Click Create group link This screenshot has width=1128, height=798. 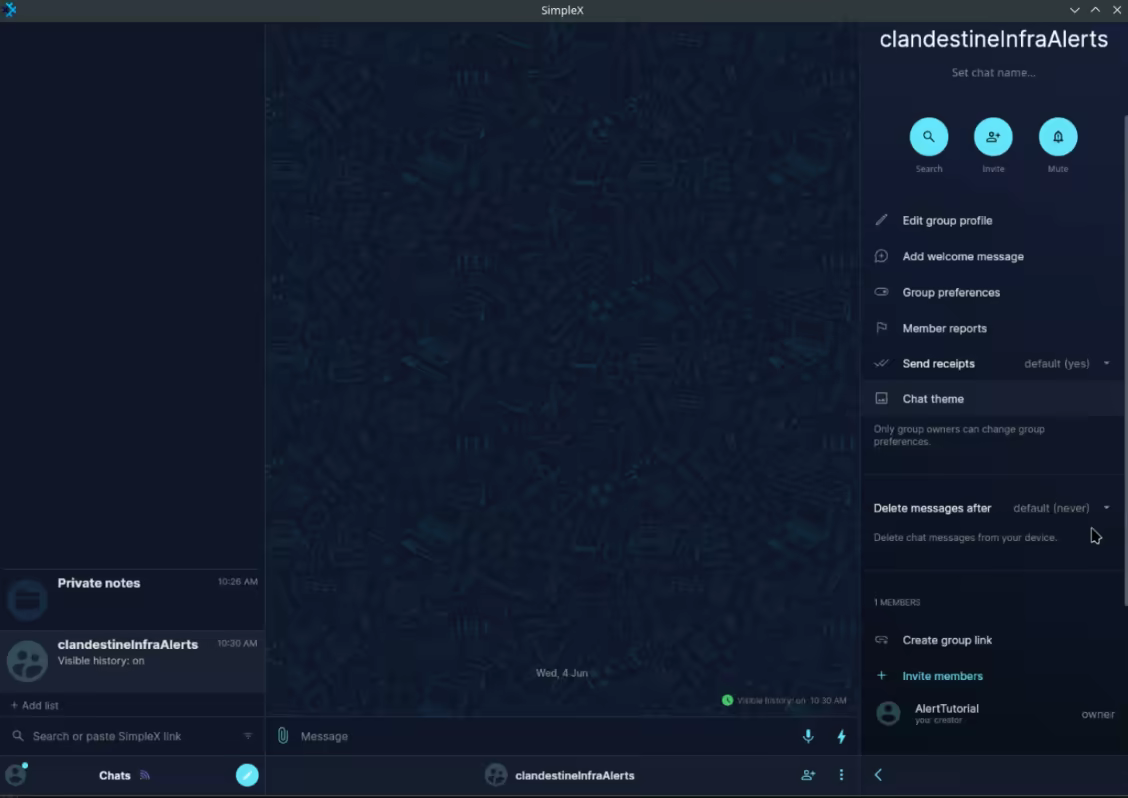click(x=946, y=640)
